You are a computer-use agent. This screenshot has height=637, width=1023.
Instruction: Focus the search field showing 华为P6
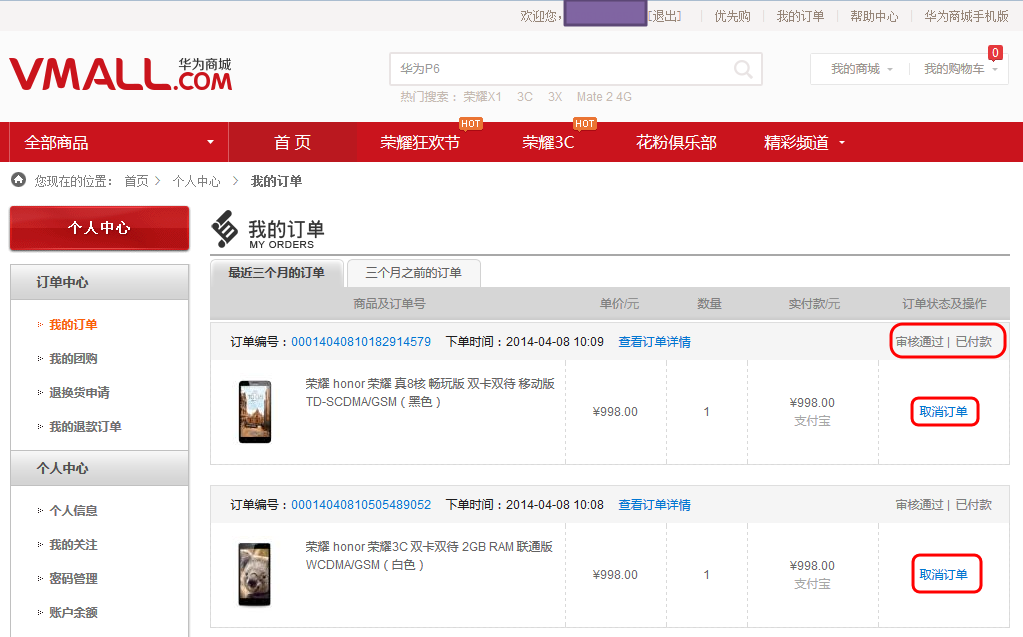[576, 69]
